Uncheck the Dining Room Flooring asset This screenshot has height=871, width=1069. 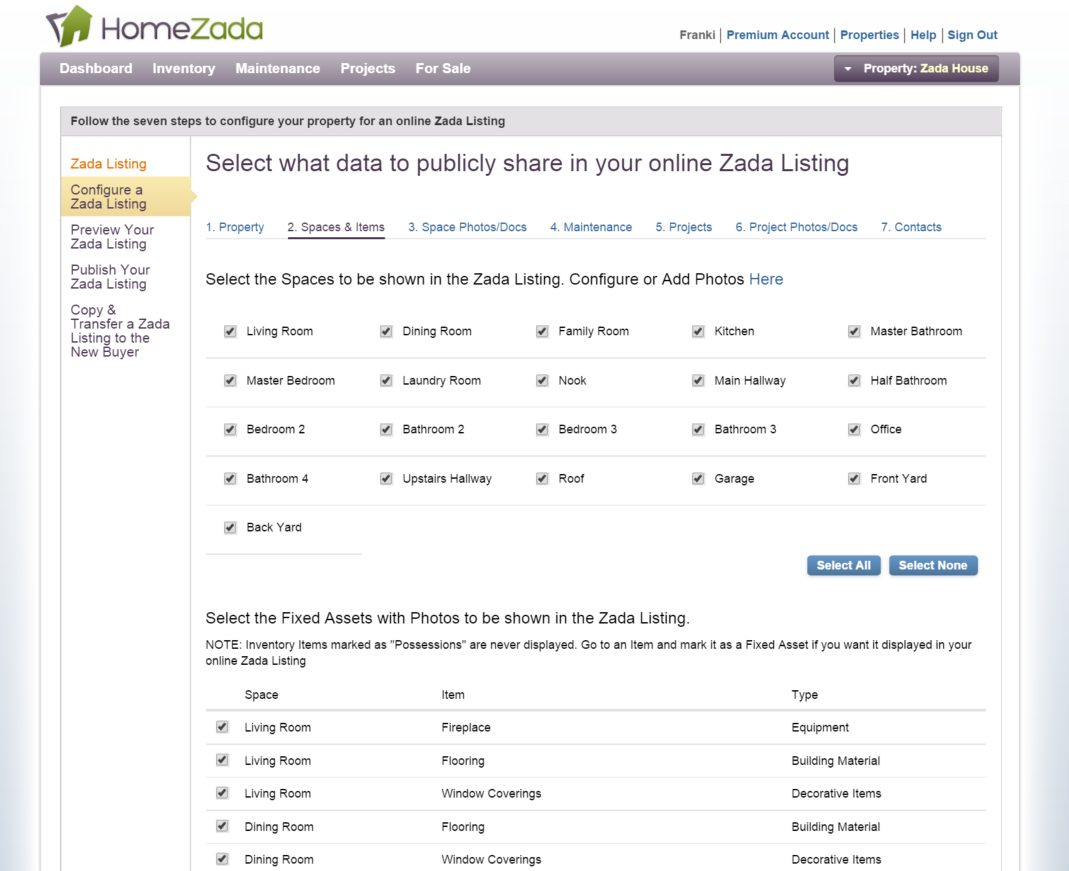[x=222, y=825]
